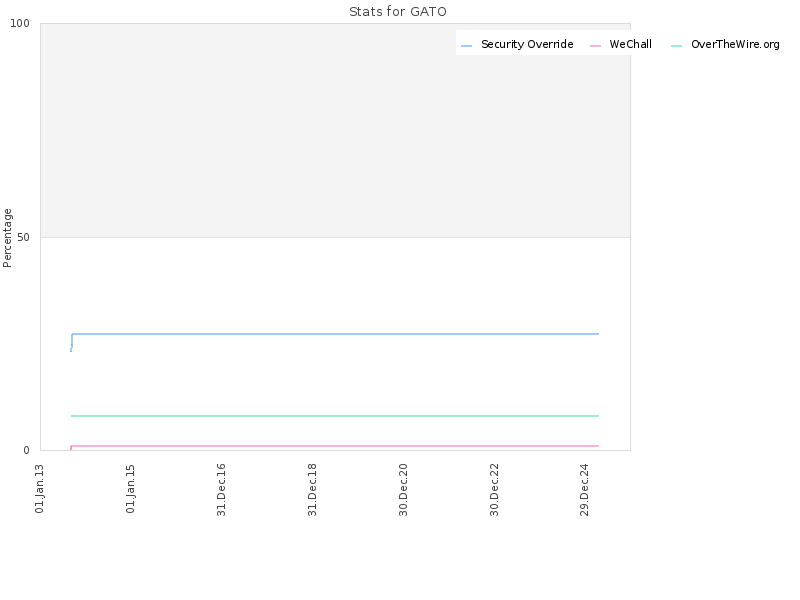This screenshot has width=800, height=600.
Task: Click the green OverTheWire.org legend swatch
Action: pos(677,46)
